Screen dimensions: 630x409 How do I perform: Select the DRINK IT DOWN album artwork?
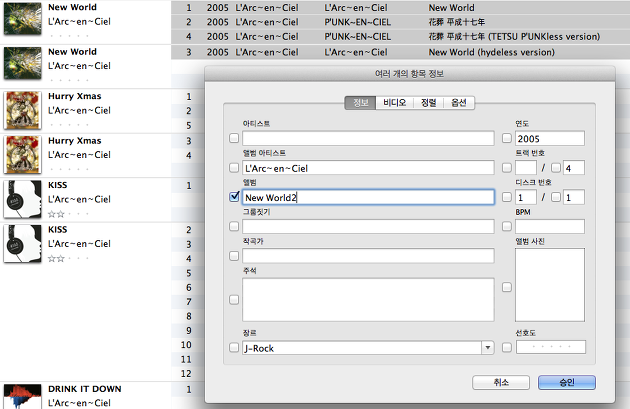22,396
